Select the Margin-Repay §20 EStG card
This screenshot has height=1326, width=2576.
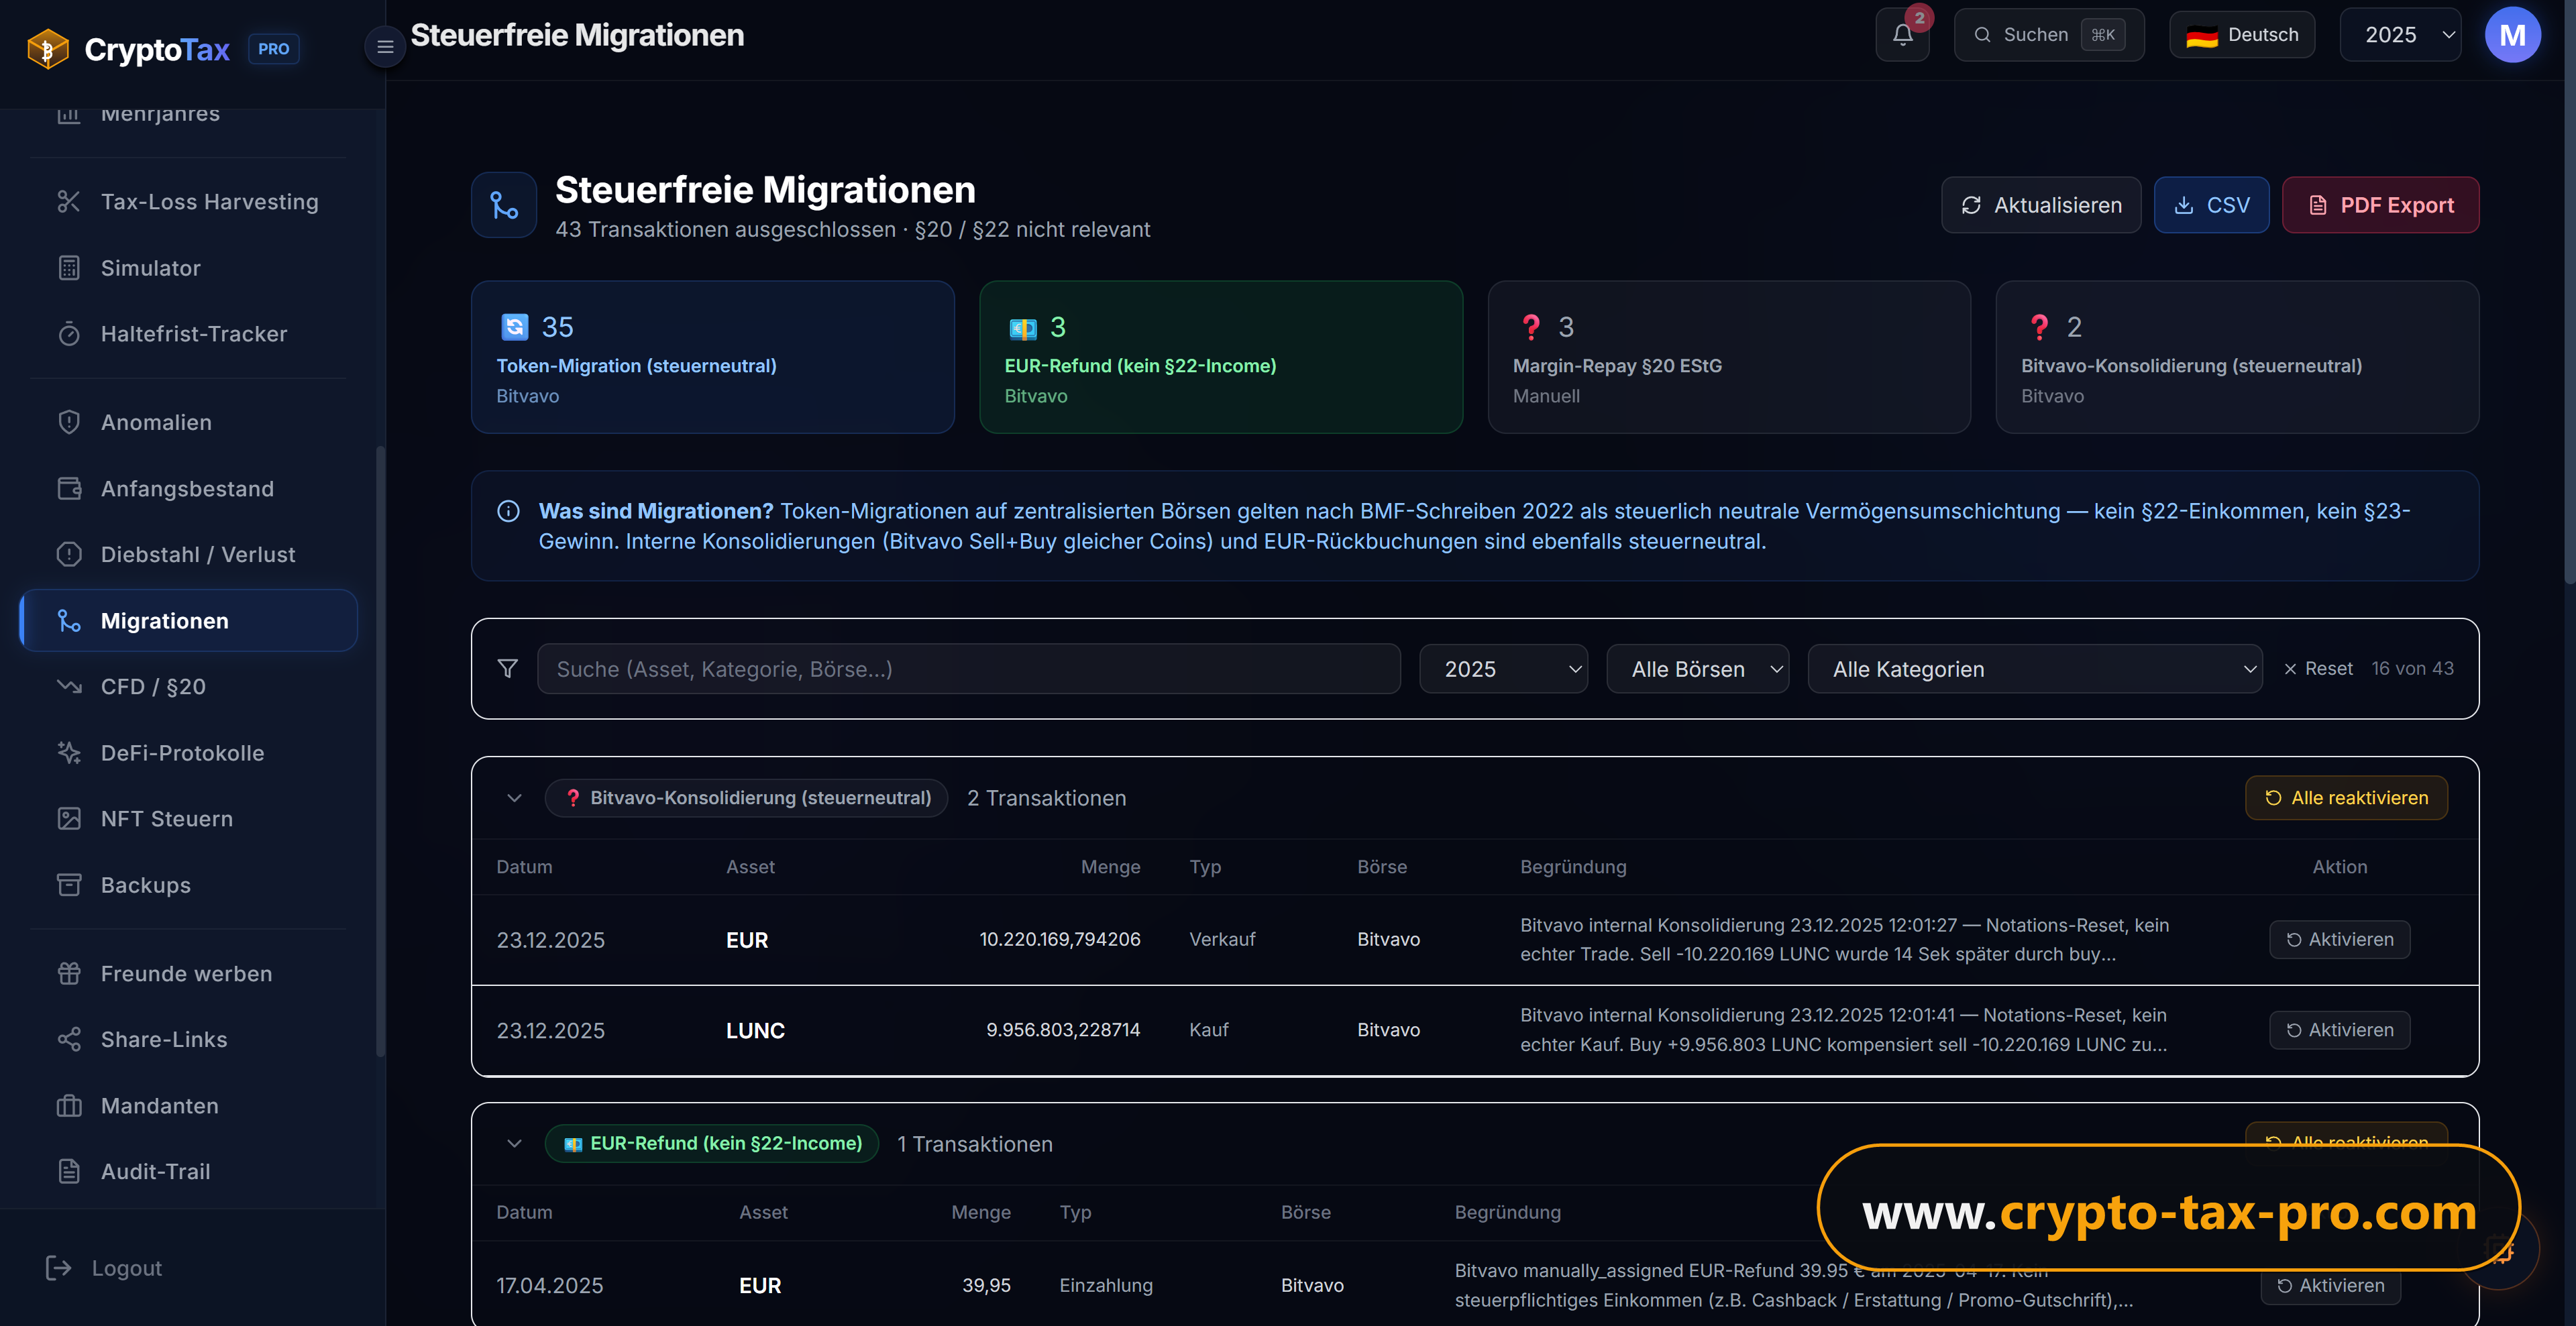pos(1729,357)
